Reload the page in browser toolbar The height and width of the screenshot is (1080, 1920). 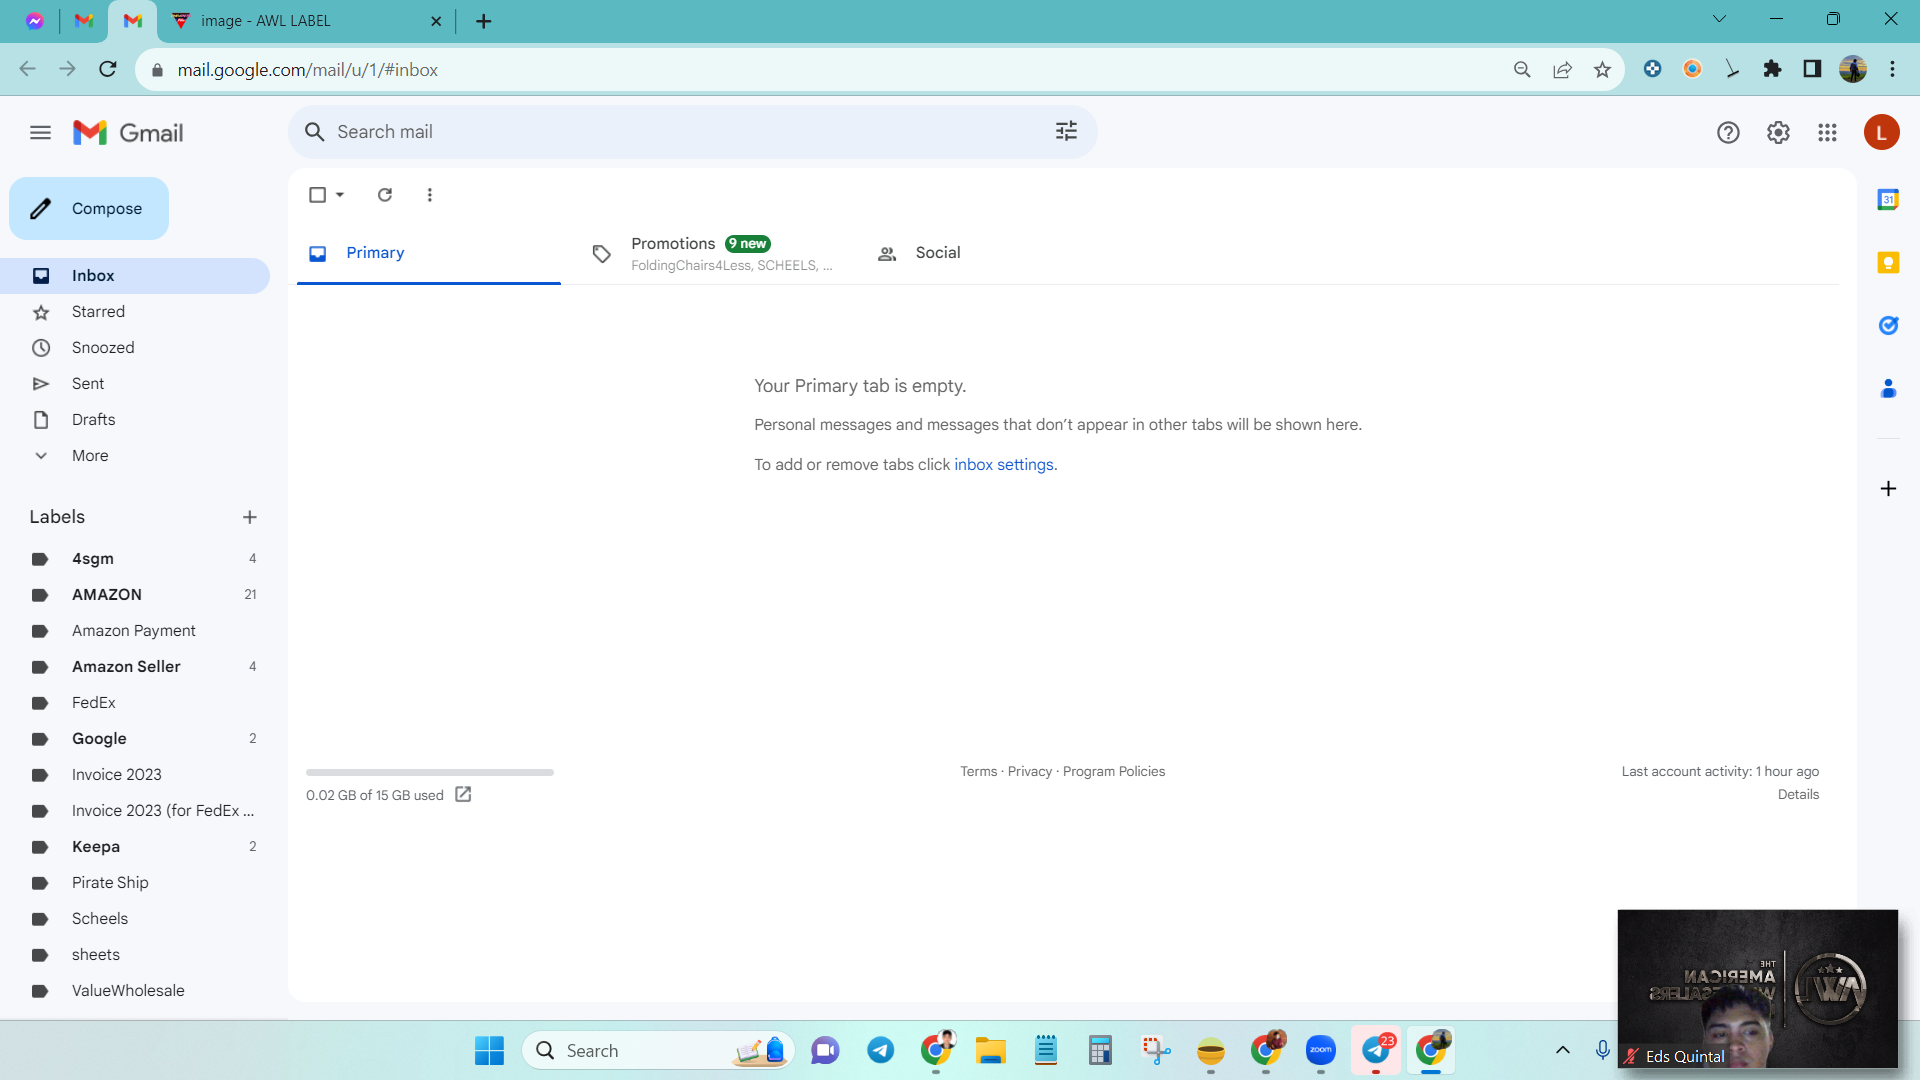(108, 69)
